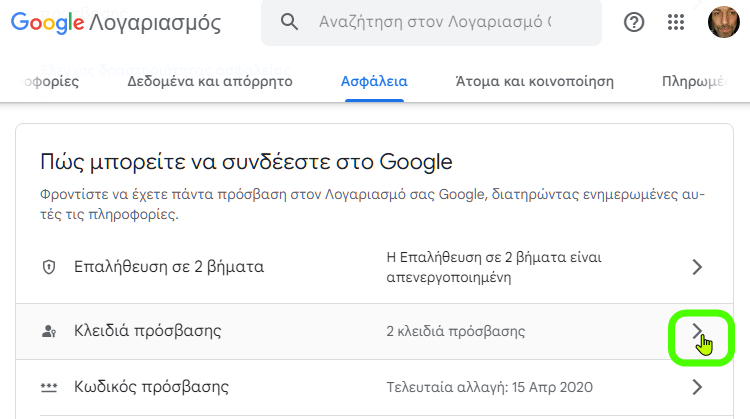
Task: Switch to Δεδομένα και απόρρητο tab
Action: 210,81
